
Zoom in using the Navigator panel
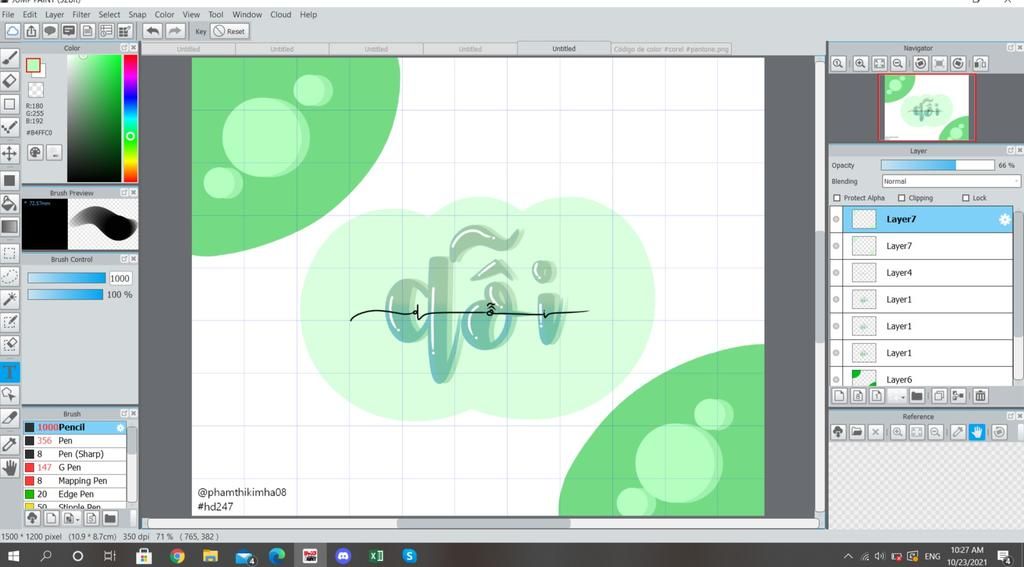860,63
